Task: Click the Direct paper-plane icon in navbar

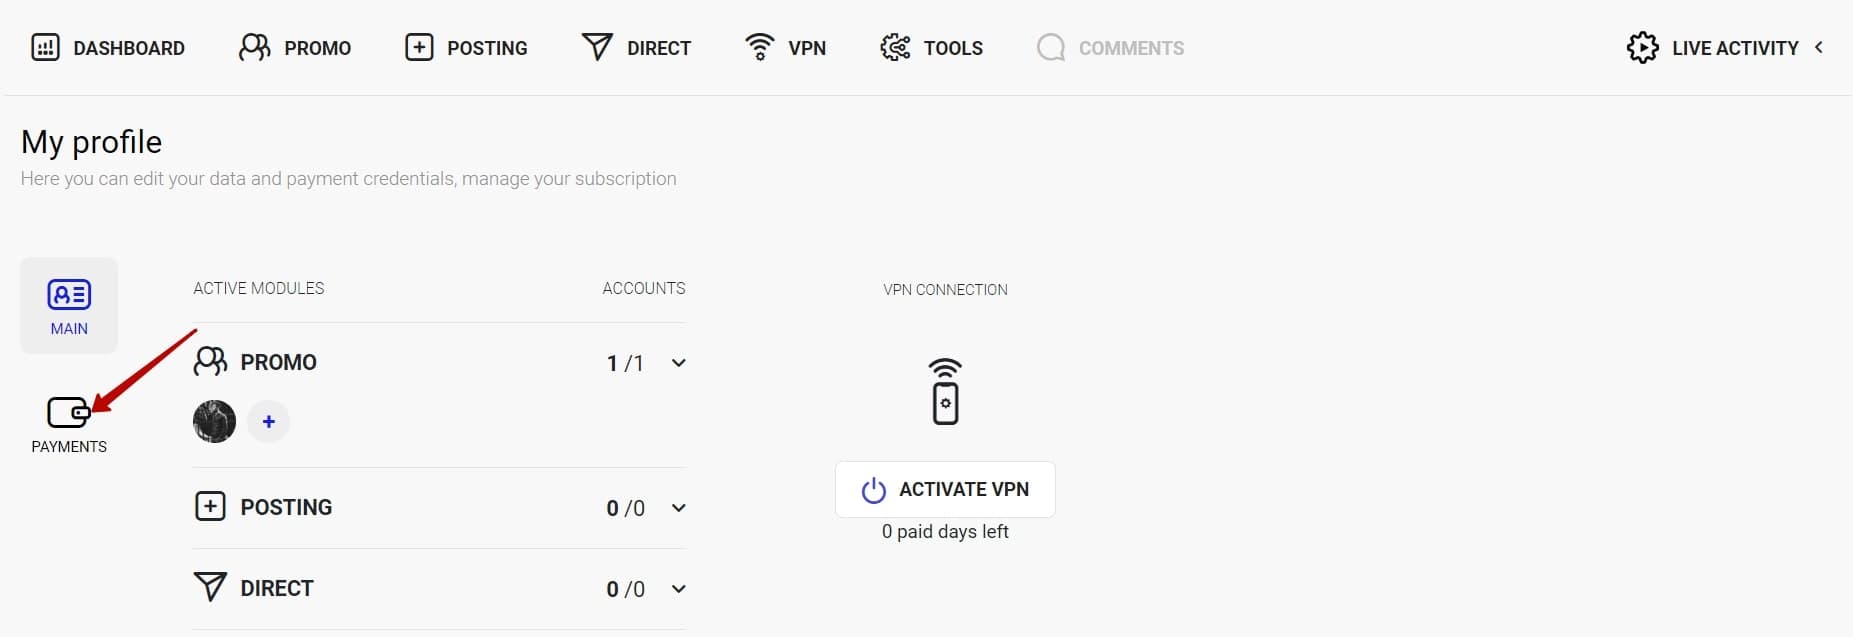Action: pos(597,47)
